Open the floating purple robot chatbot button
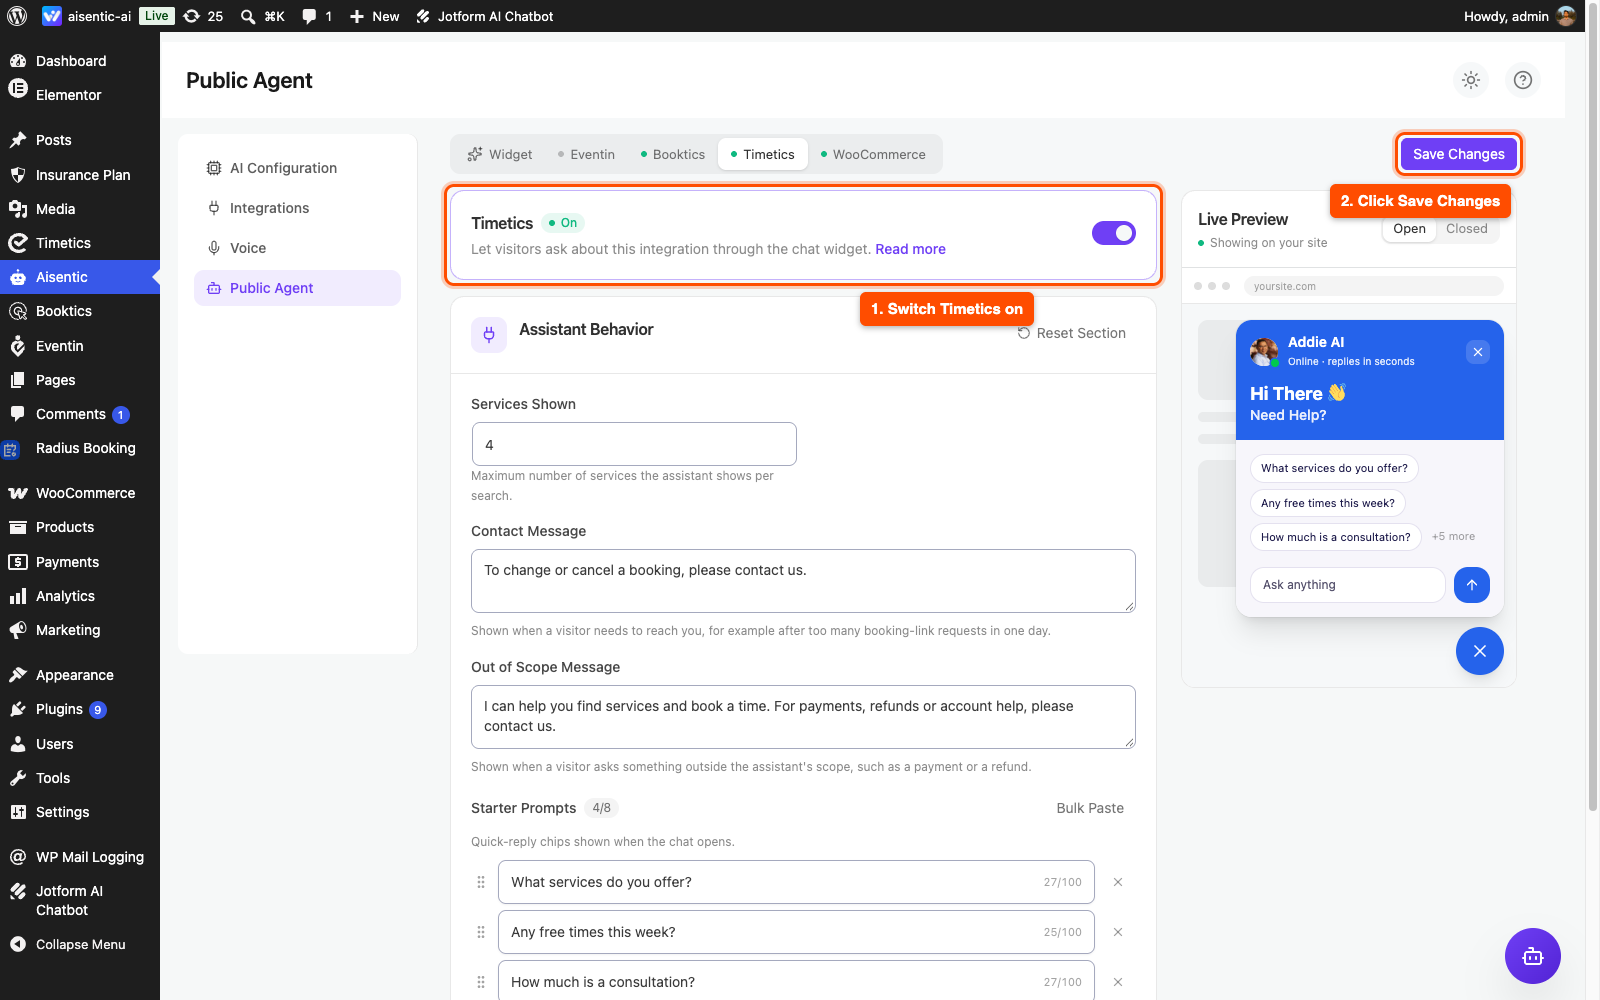Screen dimensions: 1600x1000 [x=1533, y=956]
